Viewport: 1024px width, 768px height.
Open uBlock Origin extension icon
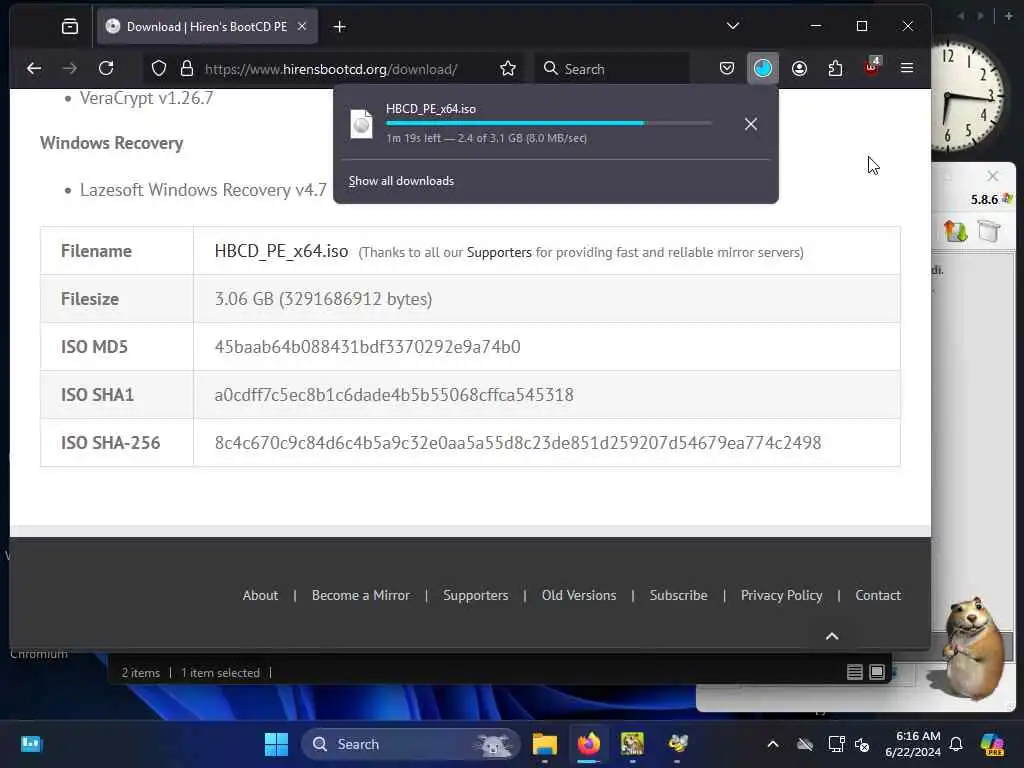(872, 67)
